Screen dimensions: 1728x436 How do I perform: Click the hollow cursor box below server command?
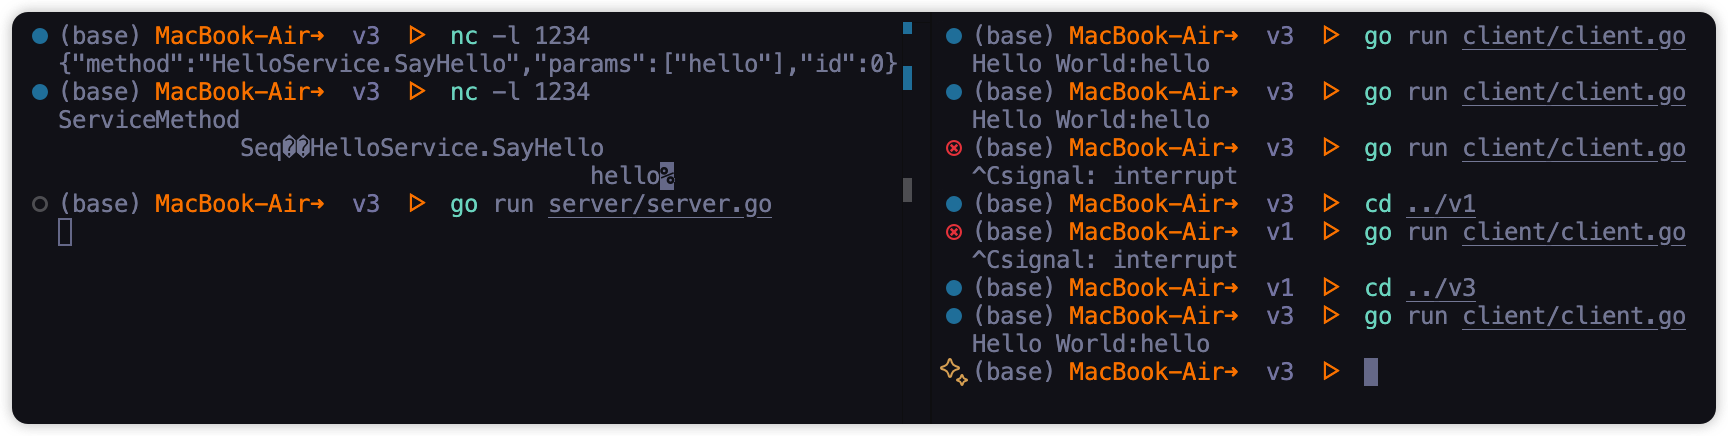click(x=65, y=232)
